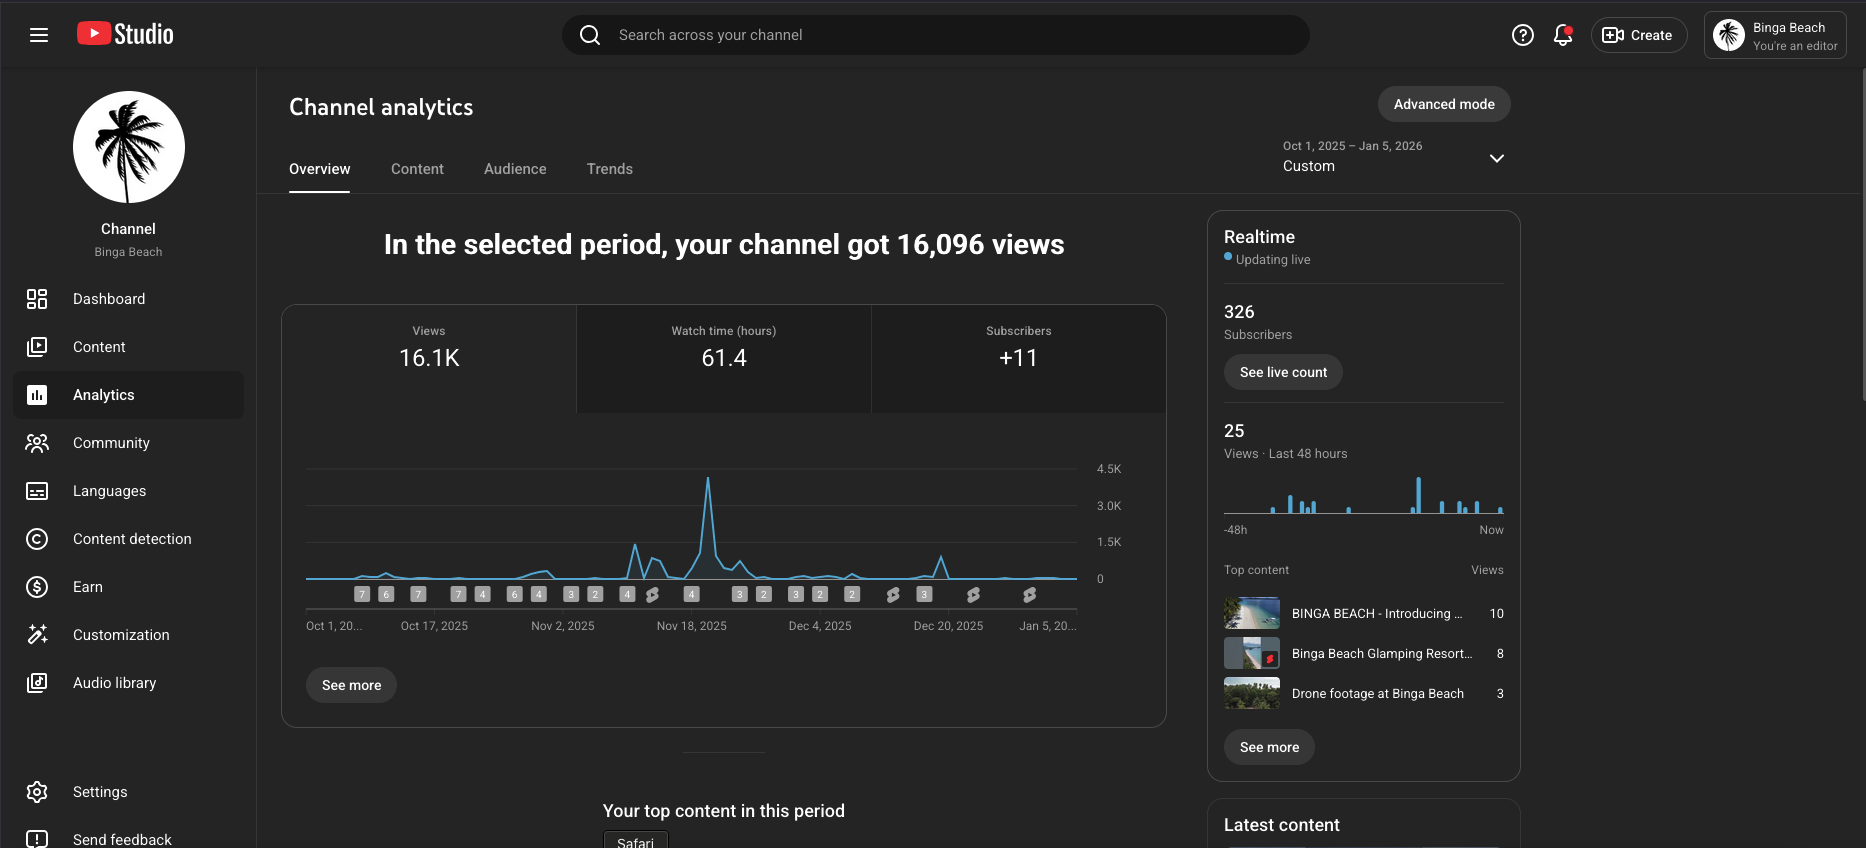The height and width of the screenshot is (848, 1866).
Task: Click See live count button
Action: click(1283, 372)
